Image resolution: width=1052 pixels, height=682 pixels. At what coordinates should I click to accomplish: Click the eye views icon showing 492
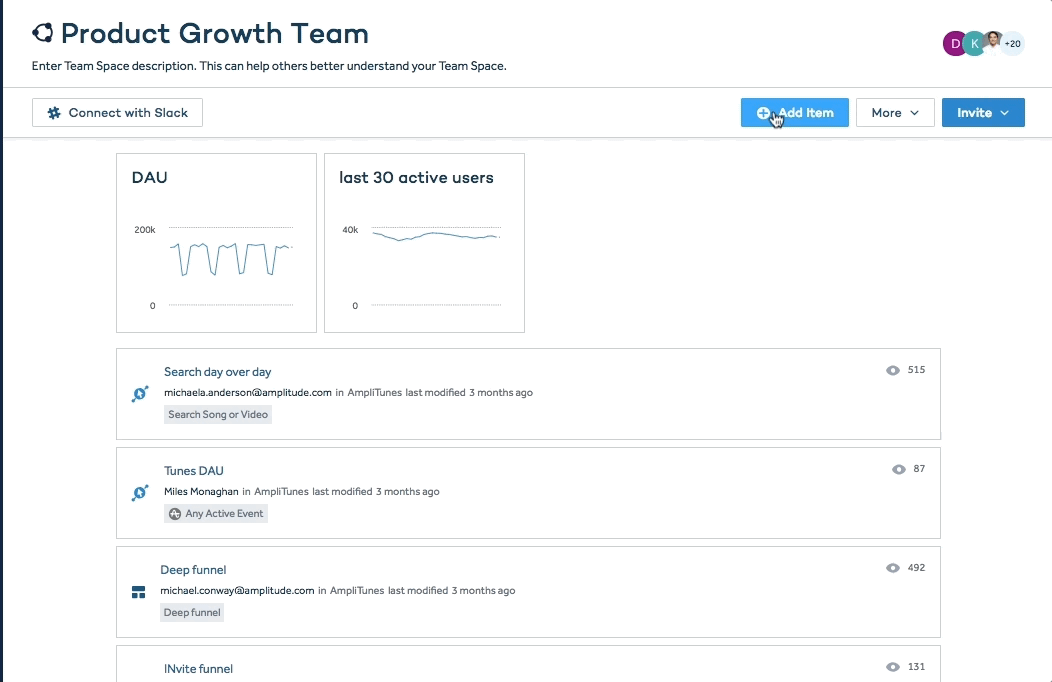(x=893, y=568)
